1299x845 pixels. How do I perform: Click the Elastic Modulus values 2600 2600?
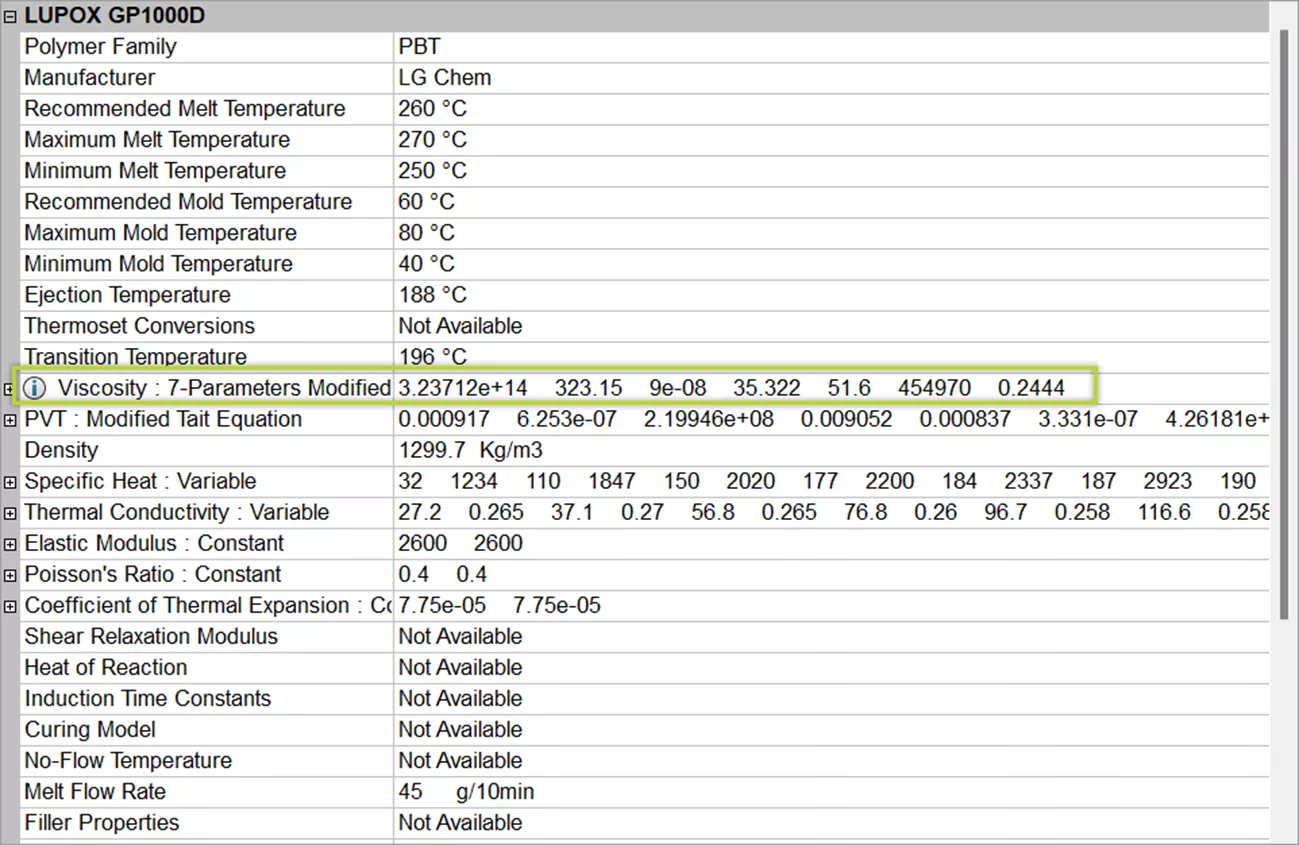[x=460, y=543]
